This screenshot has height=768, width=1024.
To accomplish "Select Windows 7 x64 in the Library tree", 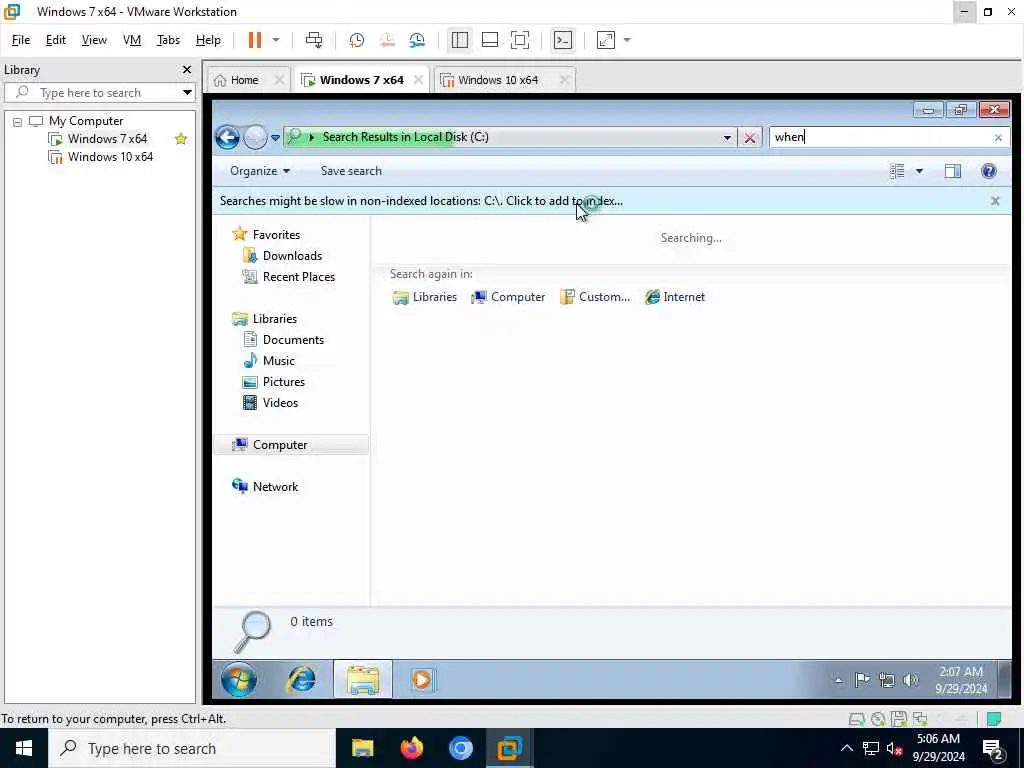I will coord(107,138).
